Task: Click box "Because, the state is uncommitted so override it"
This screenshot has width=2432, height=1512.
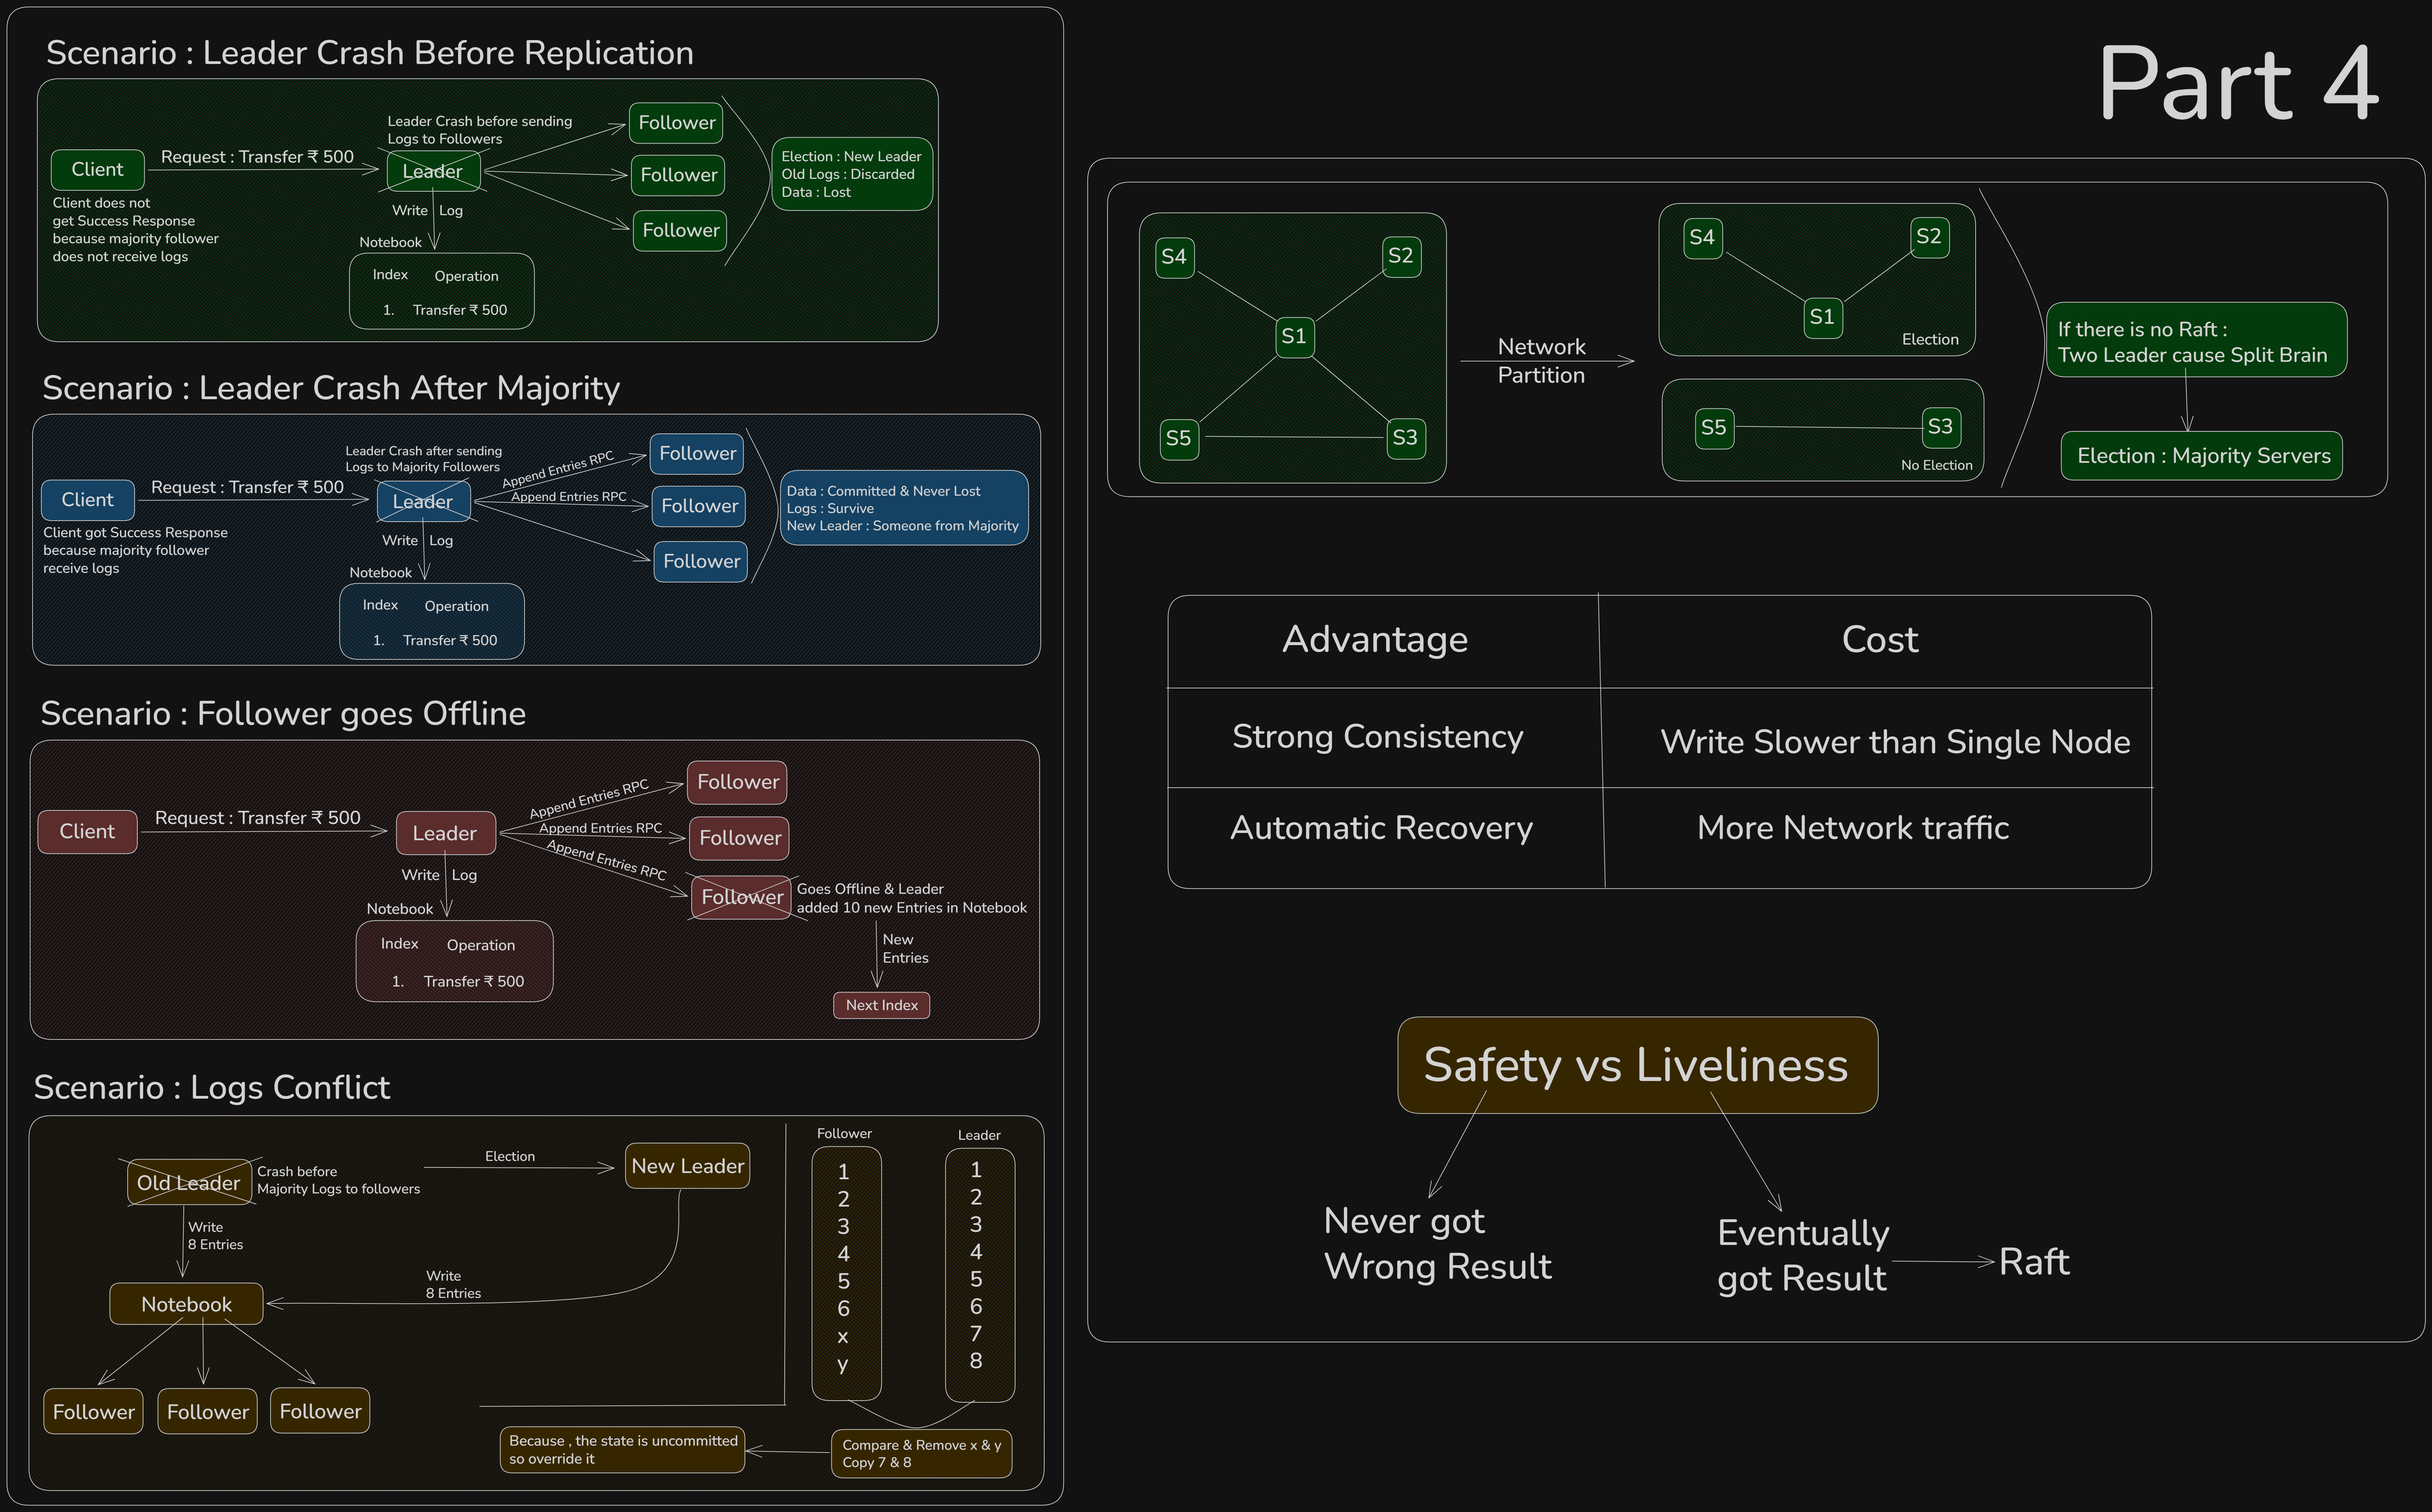Action: click(x=622, y=1450)
